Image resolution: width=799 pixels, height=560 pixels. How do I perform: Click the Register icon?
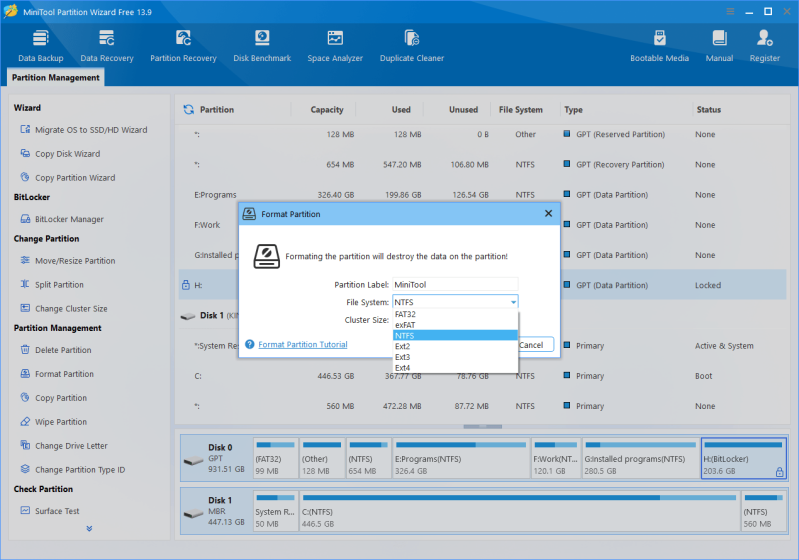point(764,38)
